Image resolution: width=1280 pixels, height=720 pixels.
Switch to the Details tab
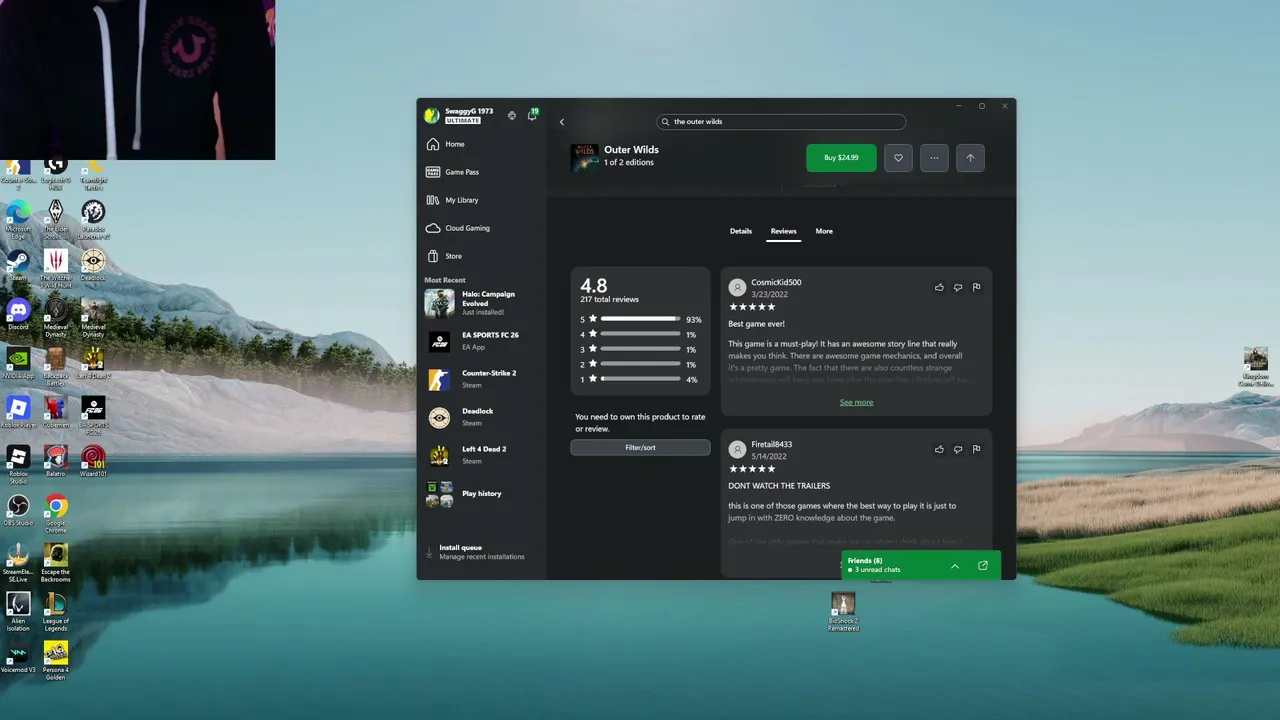(741, 231)
